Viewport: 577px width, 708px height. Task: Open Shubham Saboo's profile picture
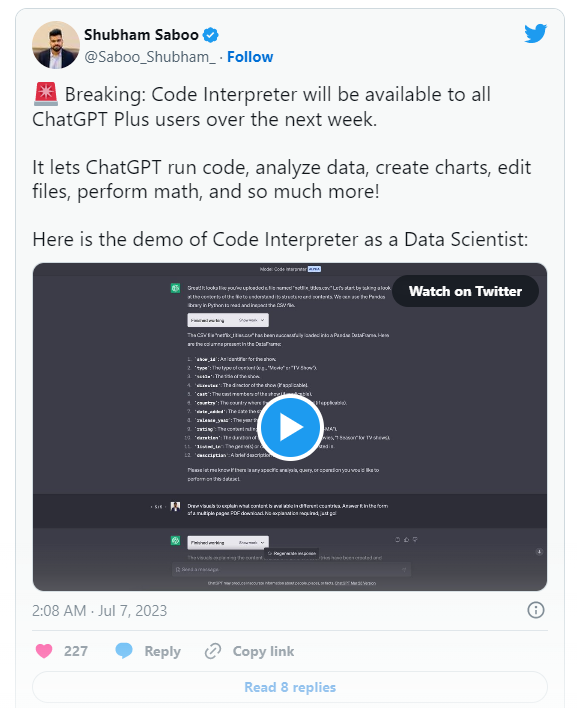click(56, 45)
